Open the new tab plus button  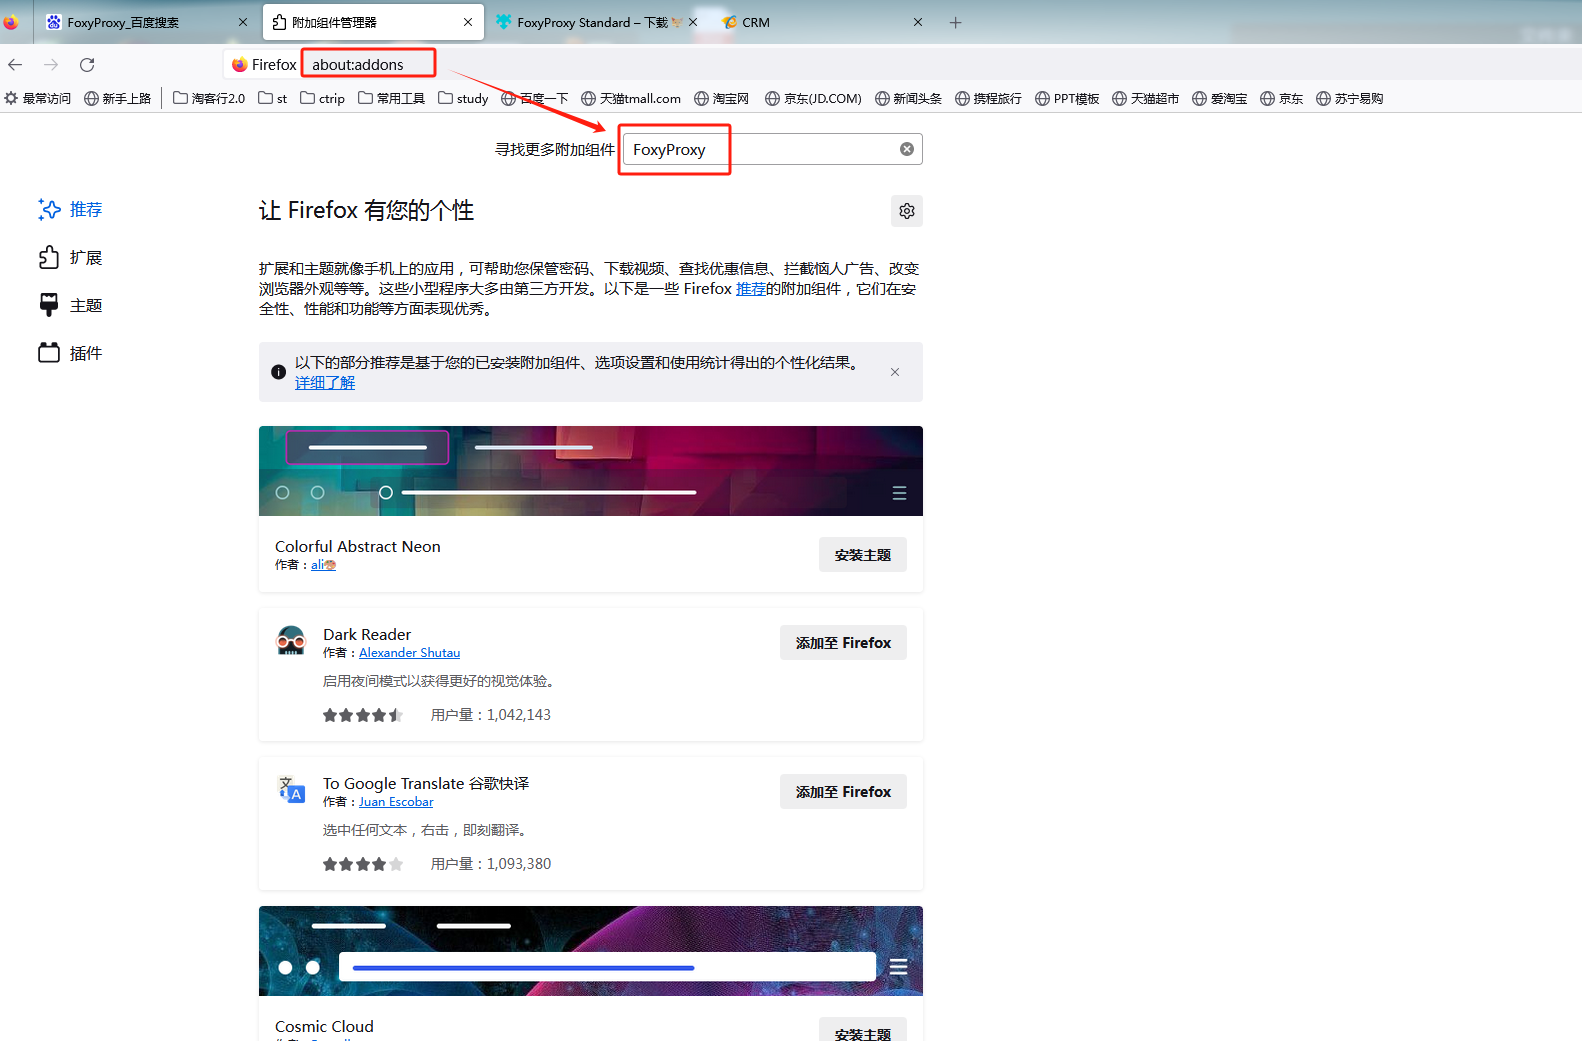click(x=955, y=22)
